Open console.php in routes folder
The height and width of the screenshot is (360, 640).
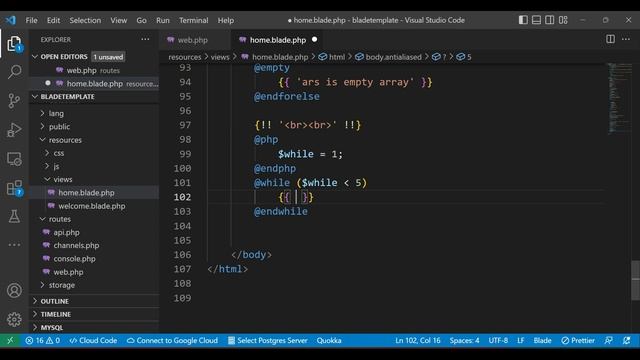pyautogui.click(x=74, y=259)
